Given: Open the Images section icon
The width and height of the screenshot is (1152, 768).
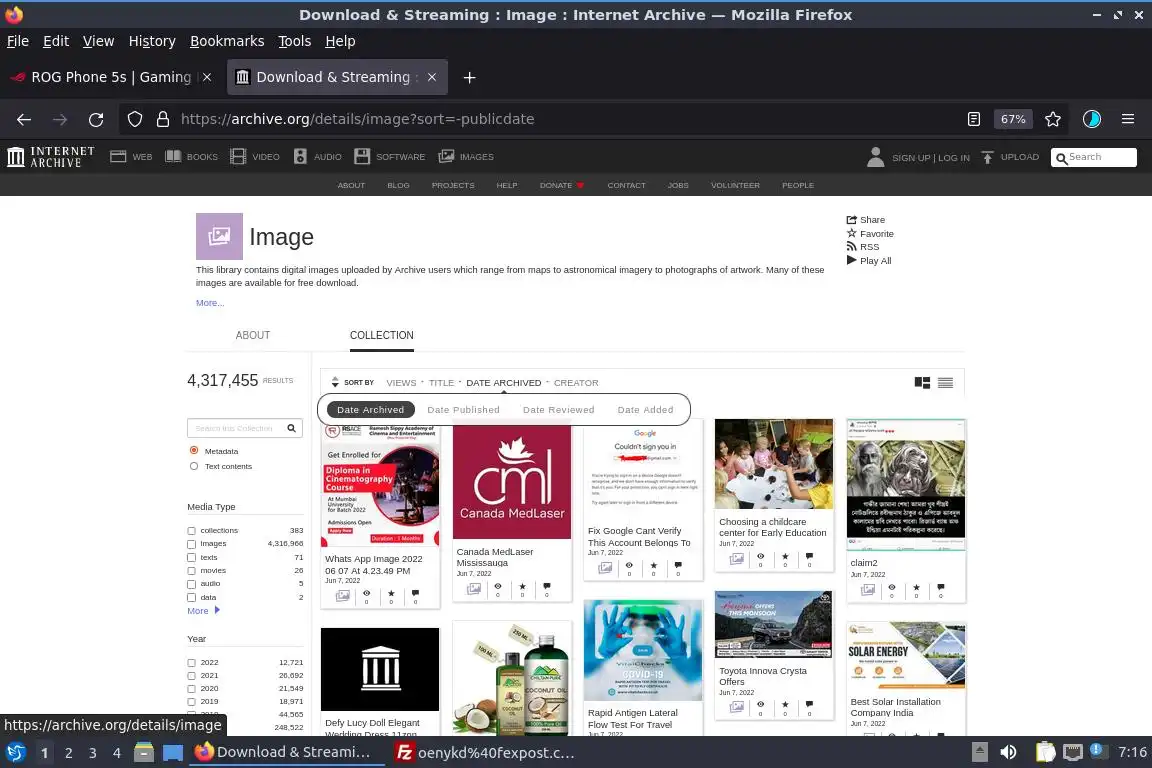Looking at the screenshot, I should [446, 157].
